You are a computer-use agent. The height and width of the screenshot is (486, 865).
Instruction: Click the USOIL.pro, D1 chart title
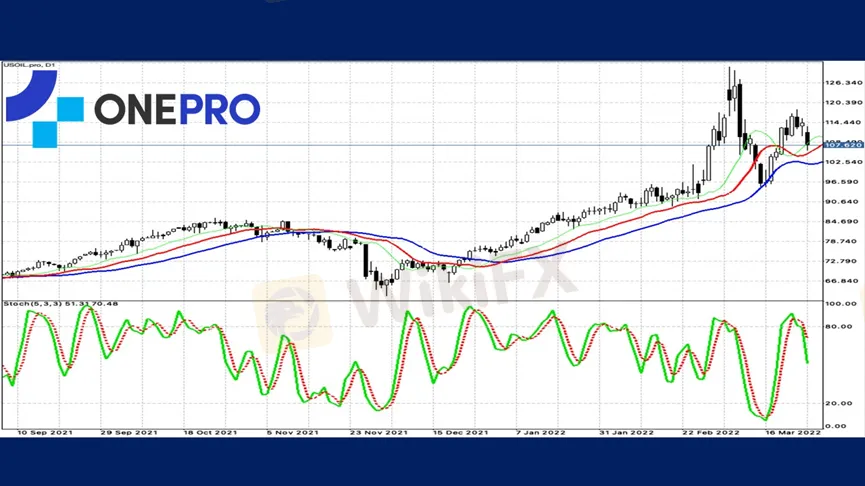point(29,65)
